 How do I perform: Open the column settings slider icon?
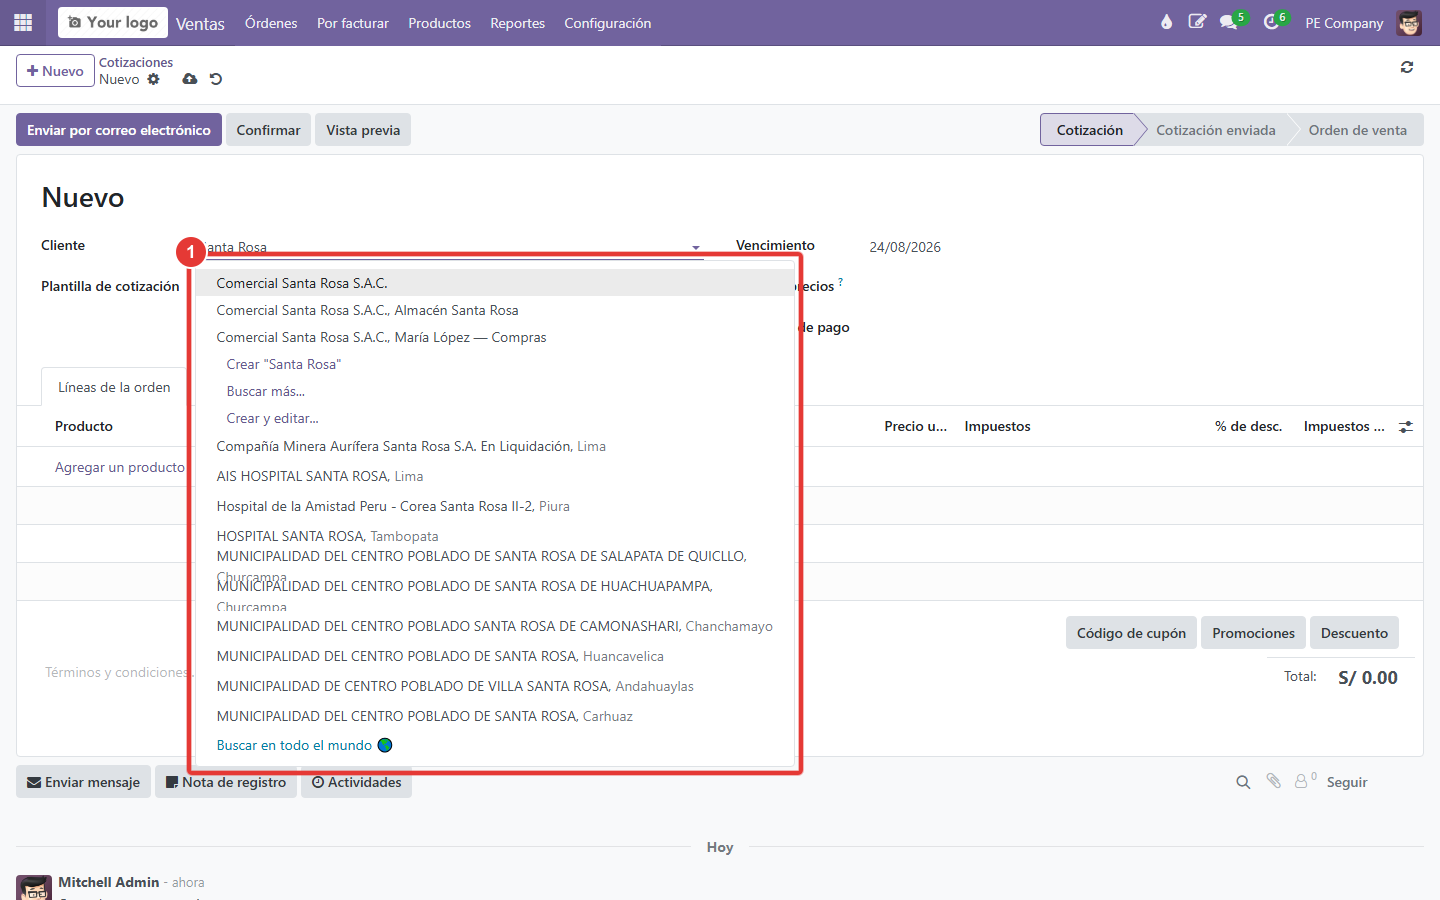click(x=1406, y=427)
